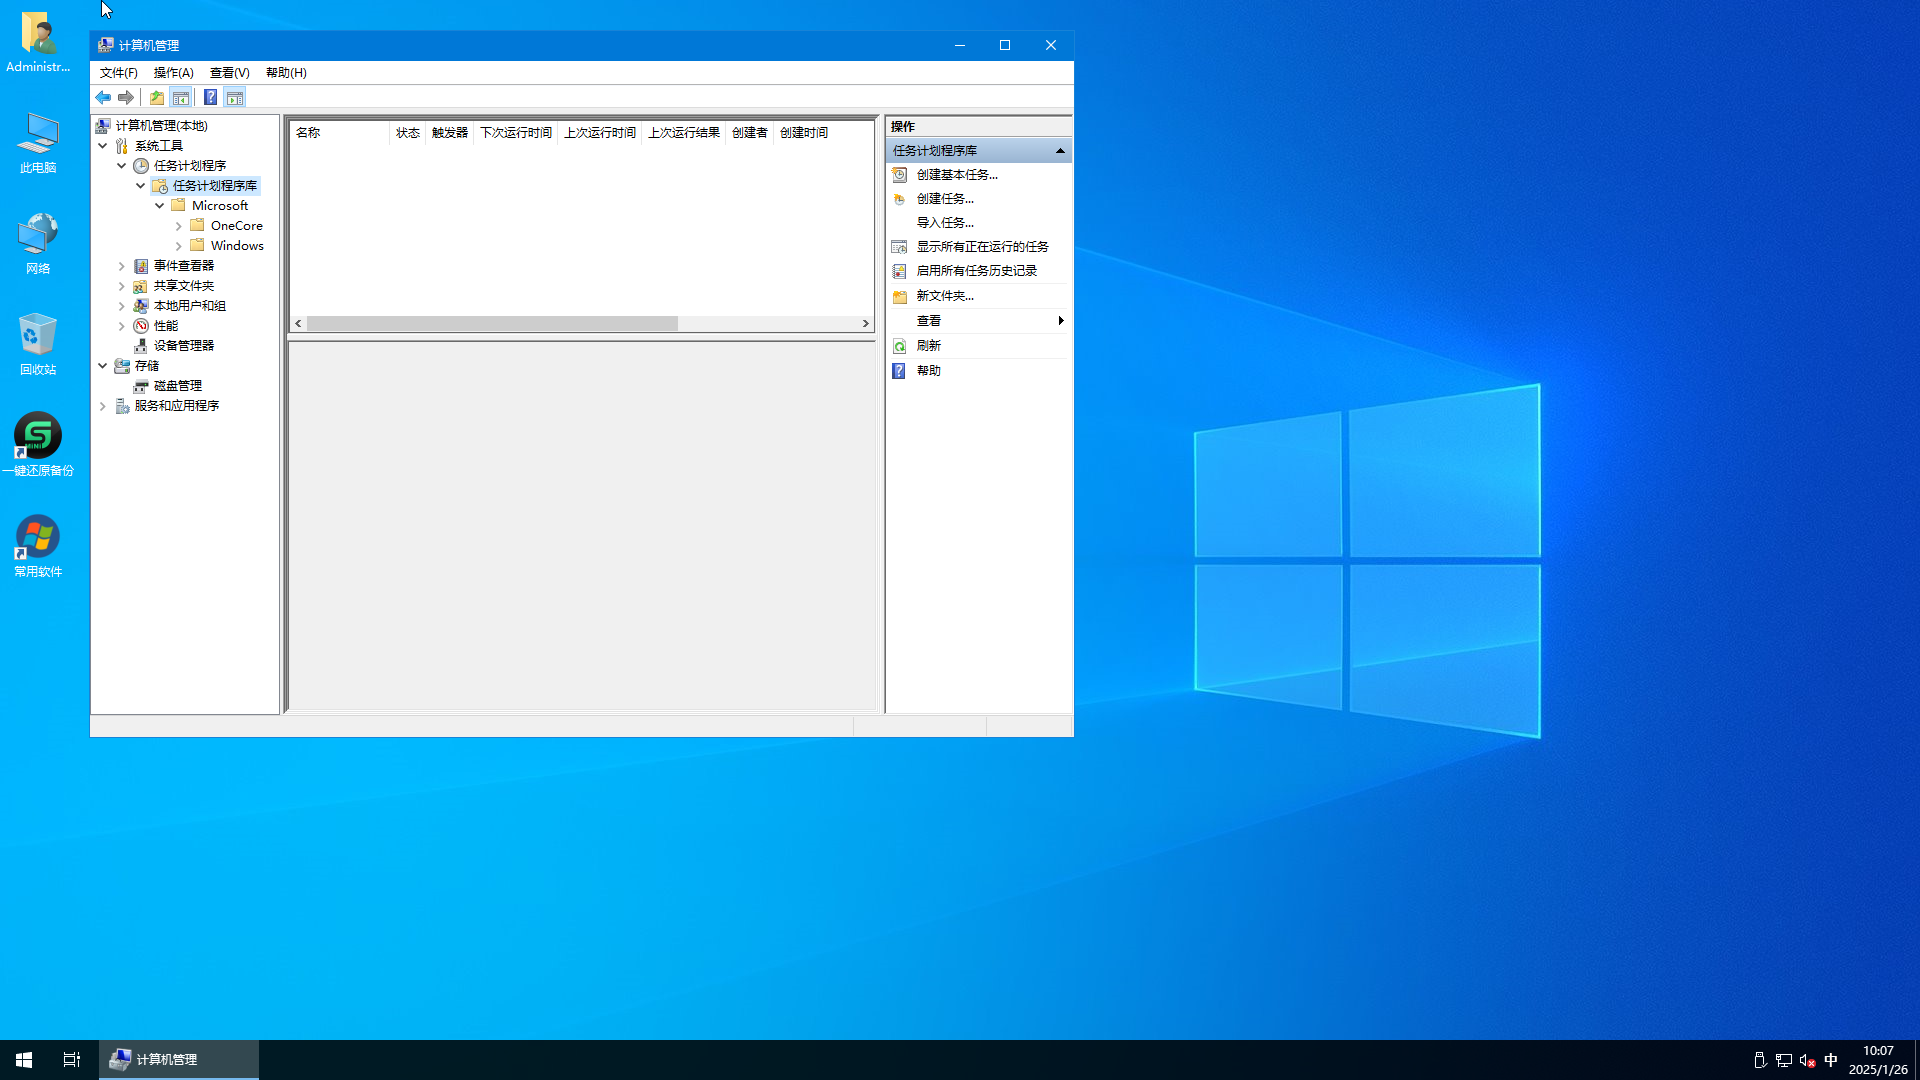Click the 帮助 icon in actions pane
The image size is (1920, 1080).
[x=899, y=371]
